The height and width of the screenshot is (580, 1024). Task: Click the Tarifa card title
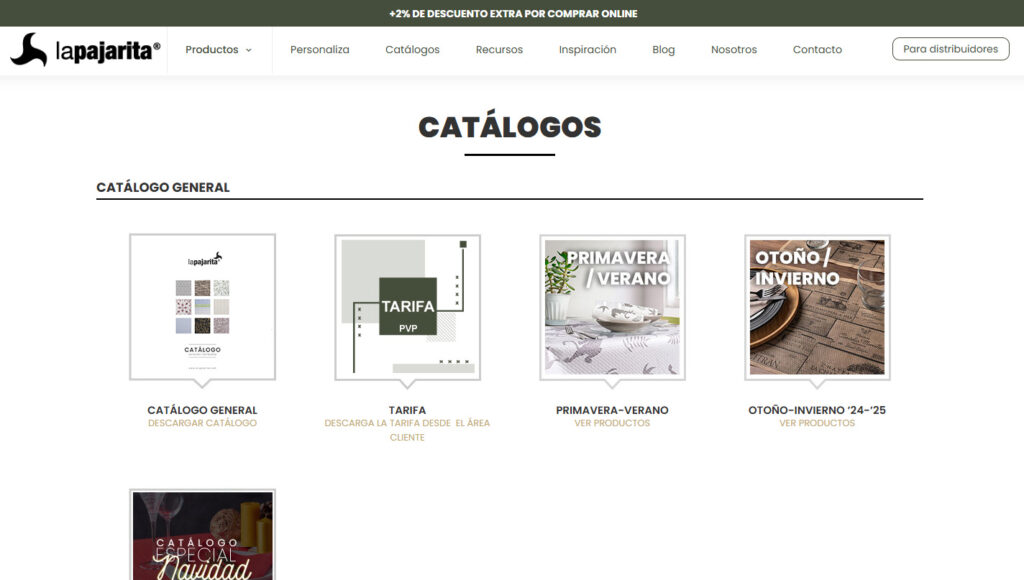(x=407, y=410)
